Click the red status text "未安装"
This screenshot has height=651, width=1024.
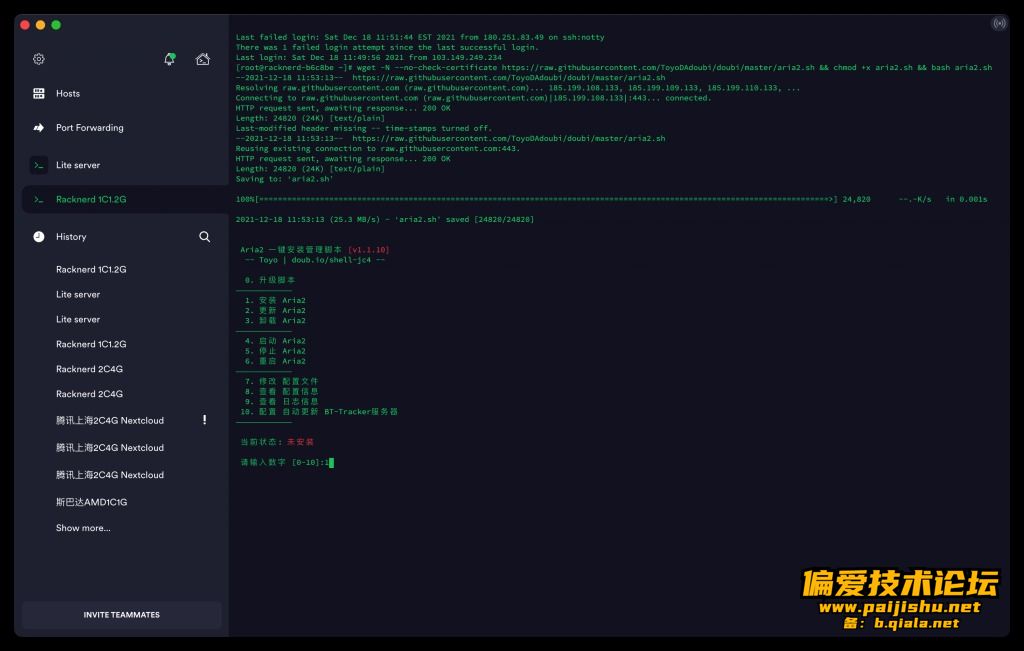click(300, 442)
